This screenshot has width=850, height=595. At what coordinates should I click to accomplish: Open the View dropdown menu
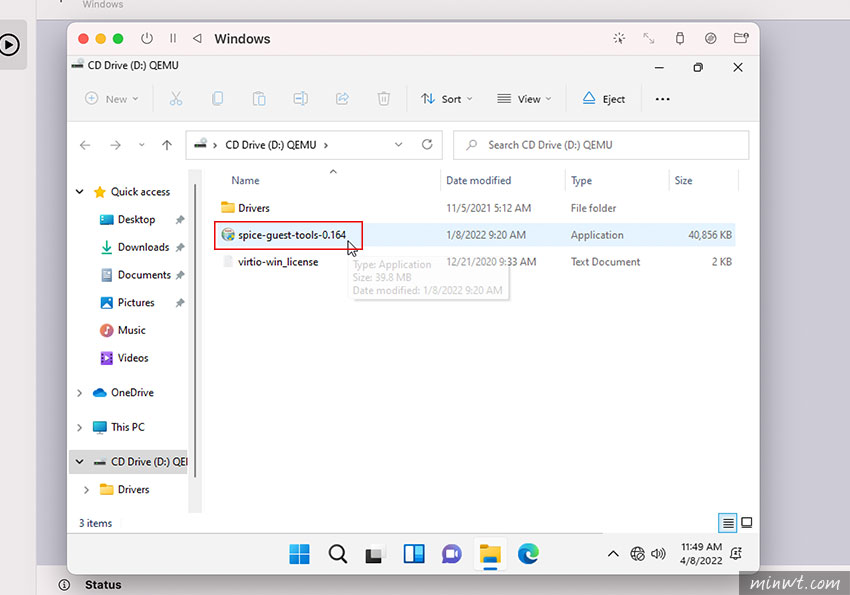coord(524,99)
